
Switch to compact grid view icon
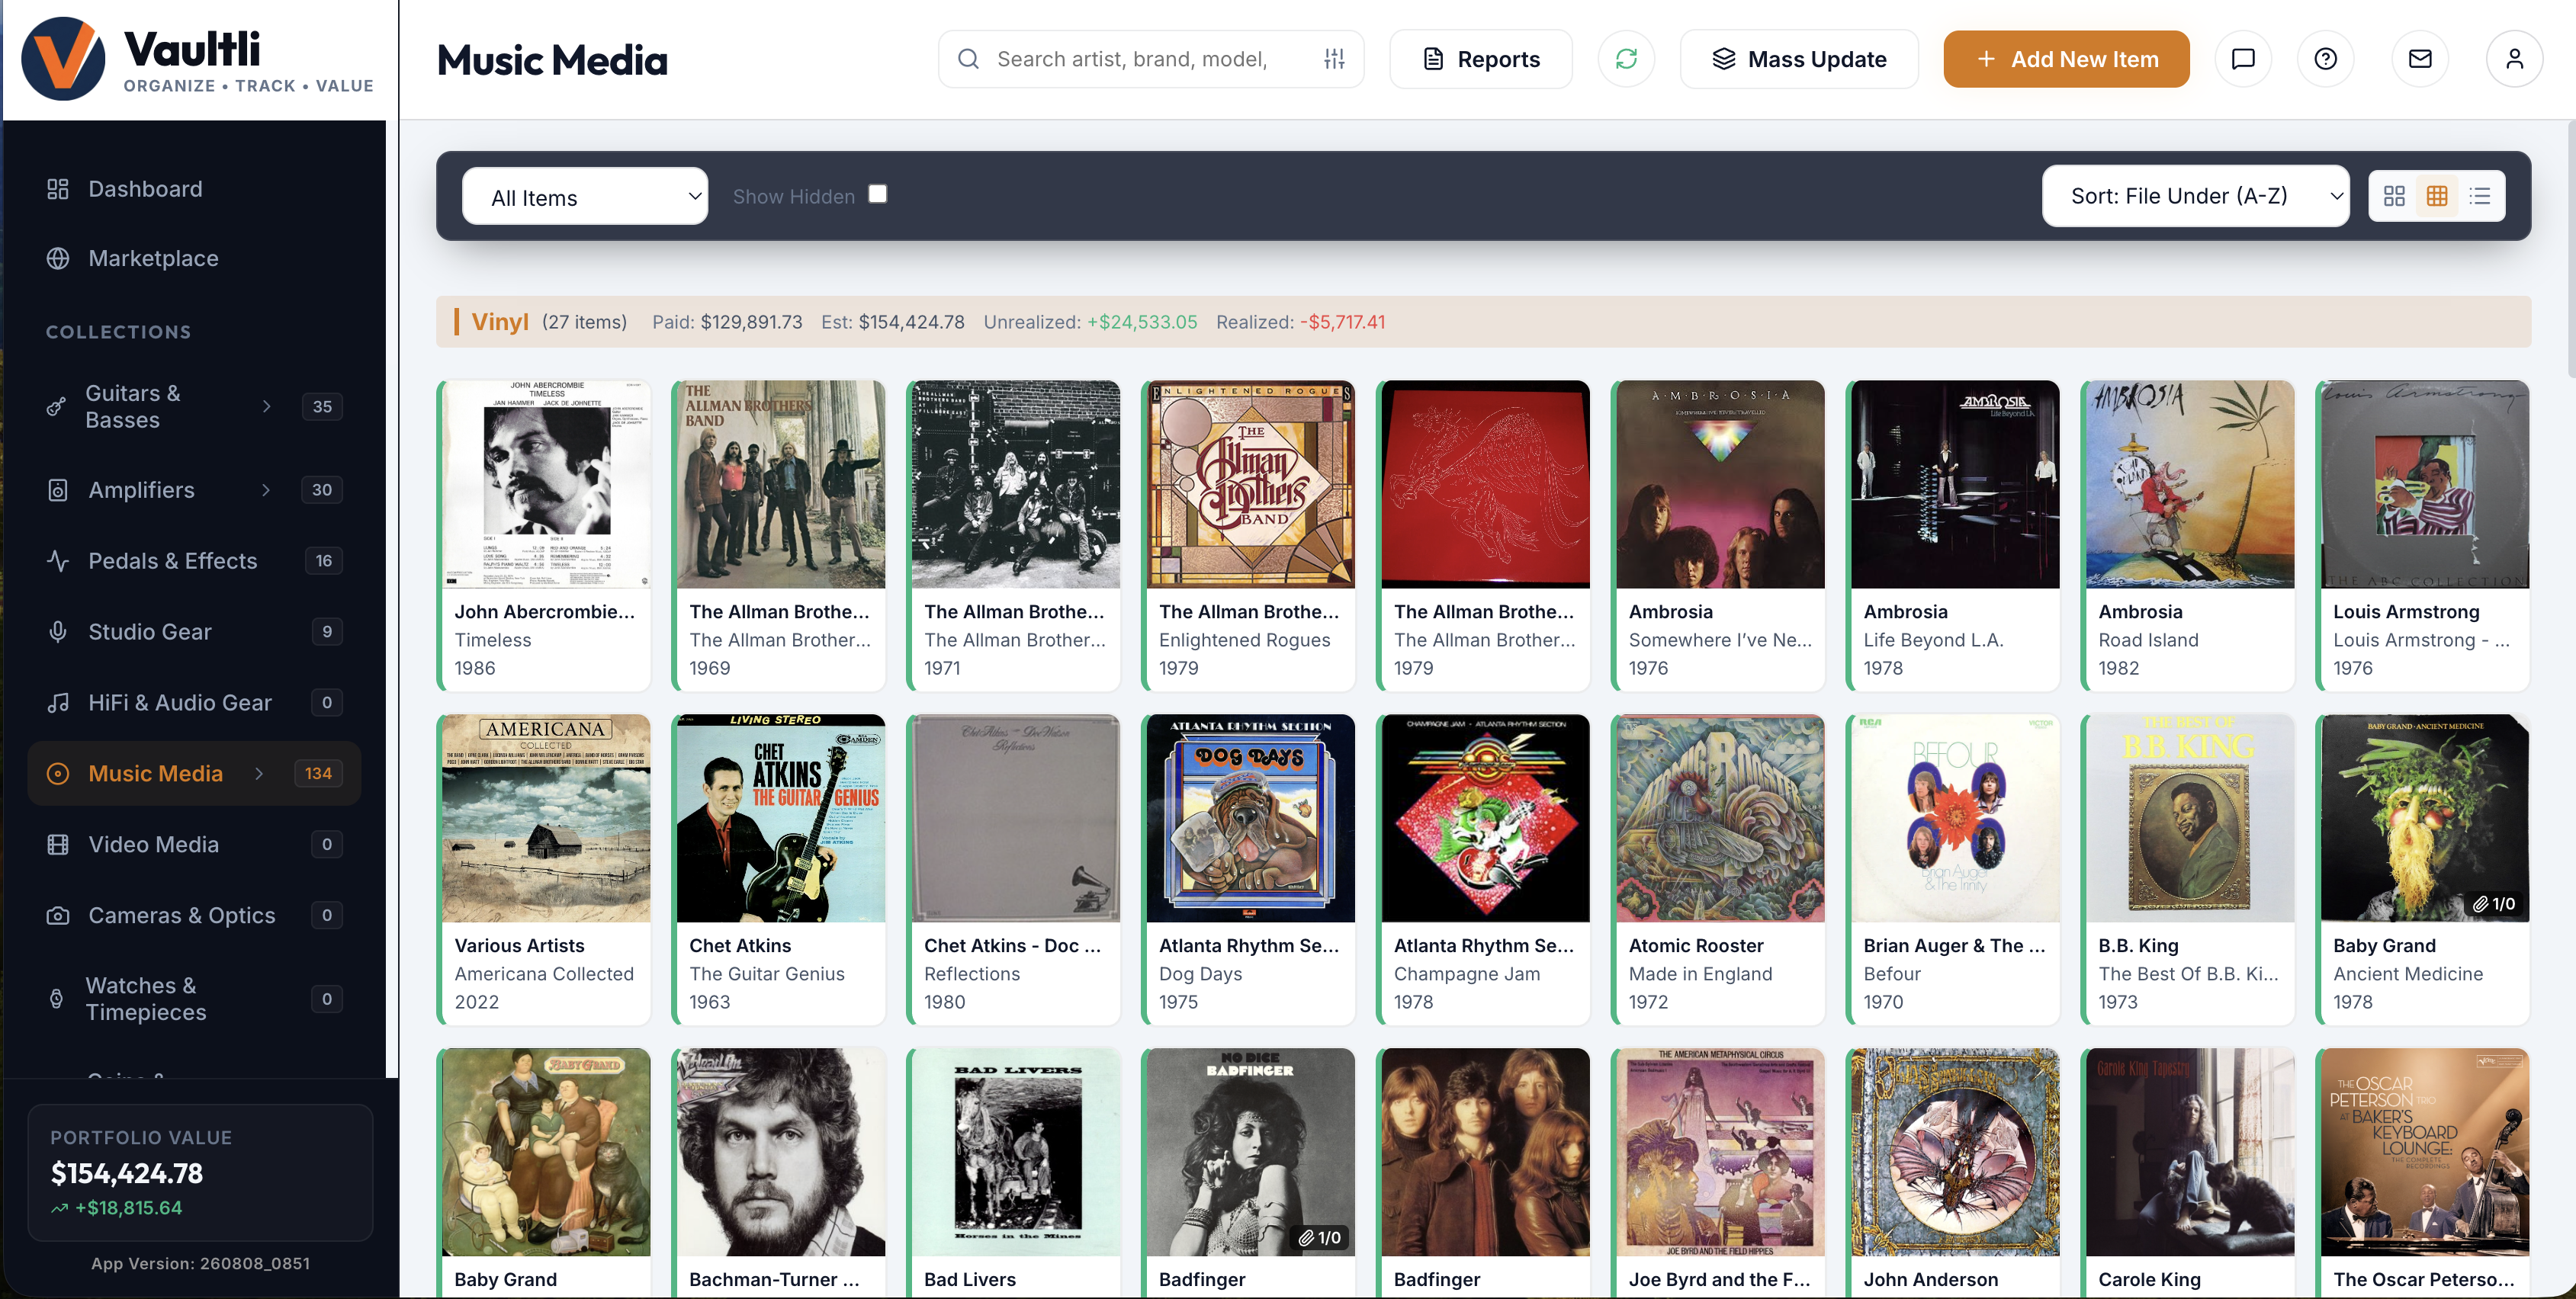[2437, 196]
